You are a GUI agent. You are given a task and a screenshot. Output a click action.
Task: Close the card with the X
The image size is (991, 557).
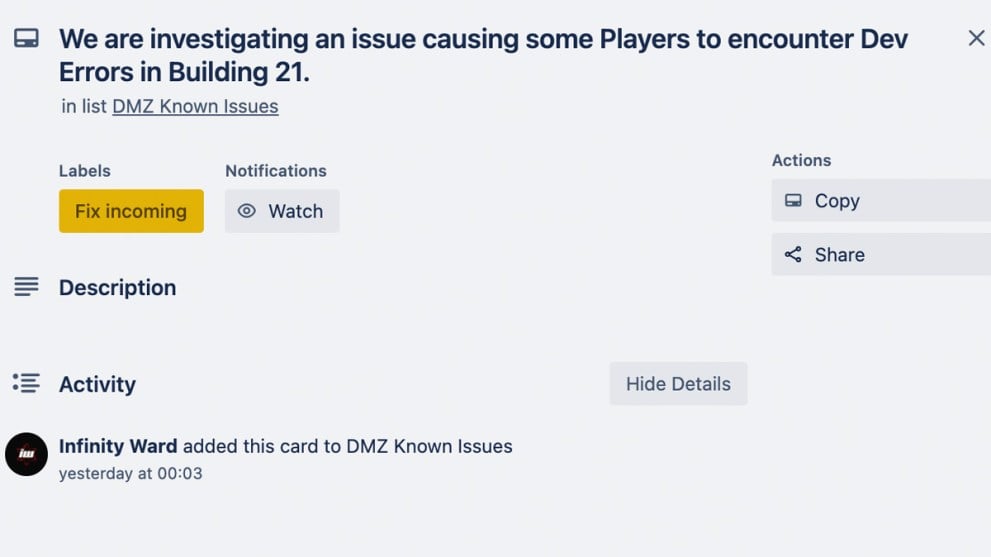pos(976,39)
